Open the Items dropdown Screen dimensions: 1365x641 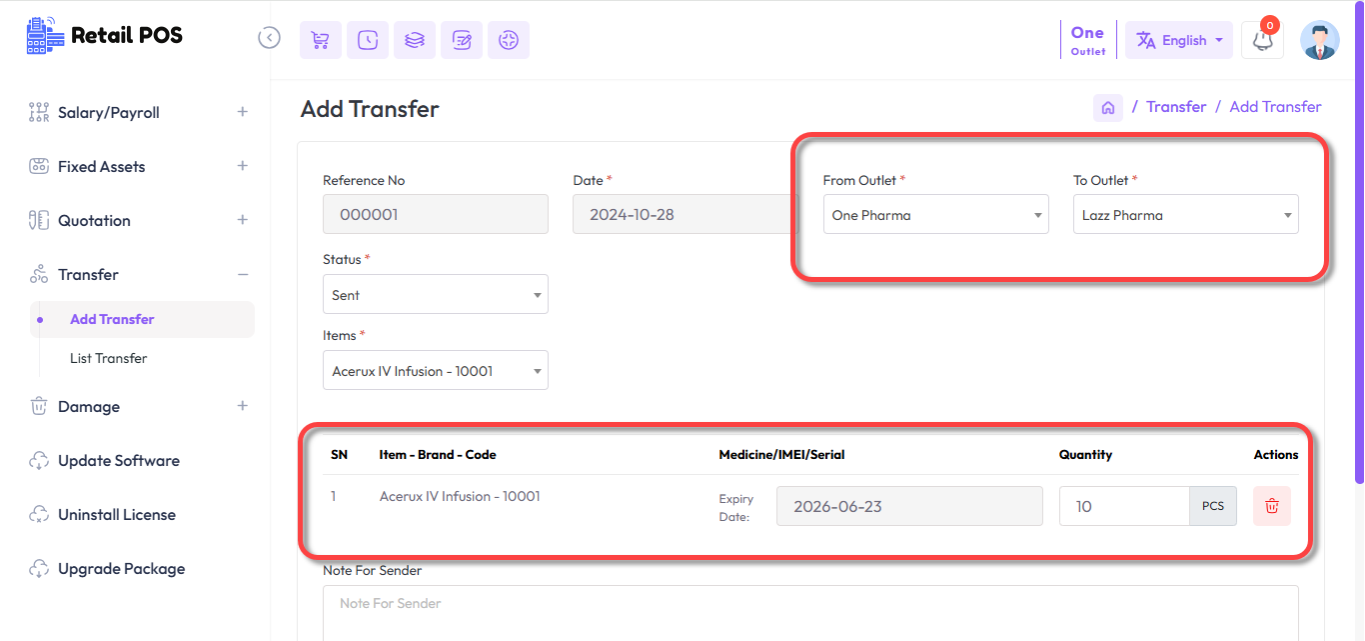pyautogui.click(x=435, y=371)
